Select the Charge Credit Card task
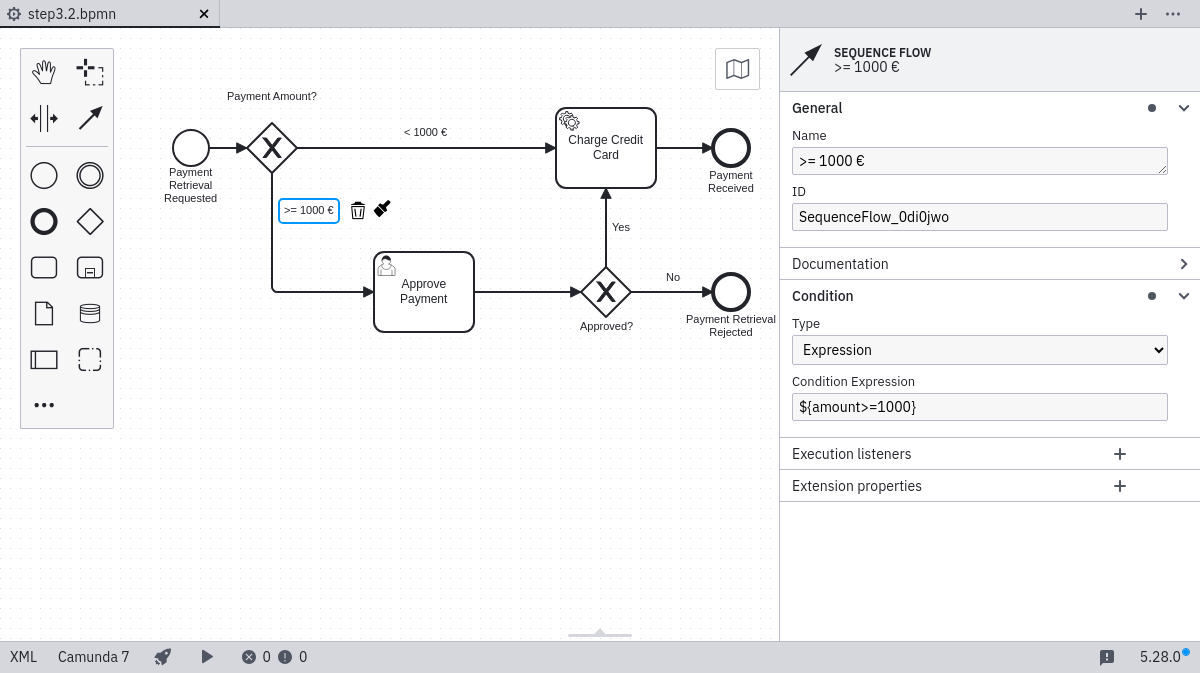This screenshot has width=1200, height=673. click(x=606, y=148)
